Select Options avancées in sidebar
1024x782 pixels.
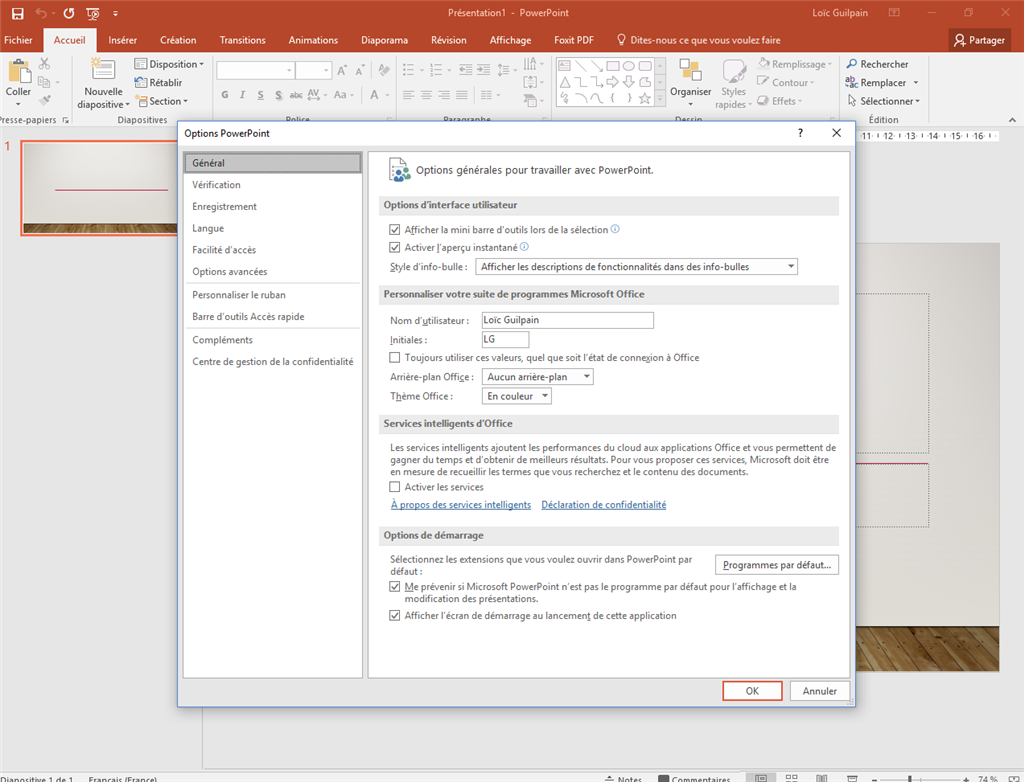272,271
